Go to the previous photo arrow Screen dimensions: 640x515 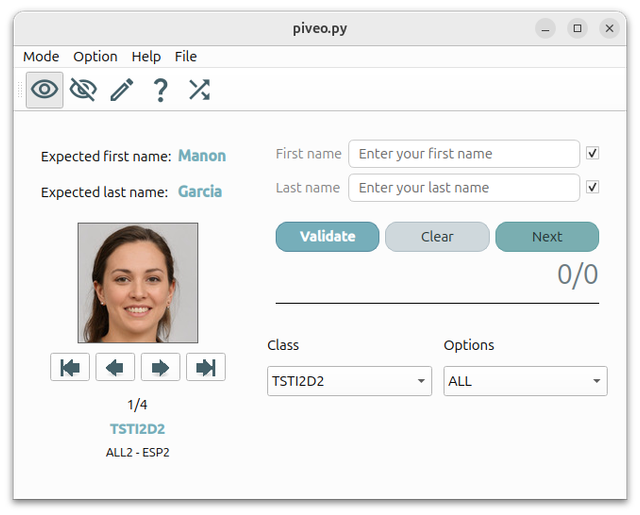(x=115, y=367)
